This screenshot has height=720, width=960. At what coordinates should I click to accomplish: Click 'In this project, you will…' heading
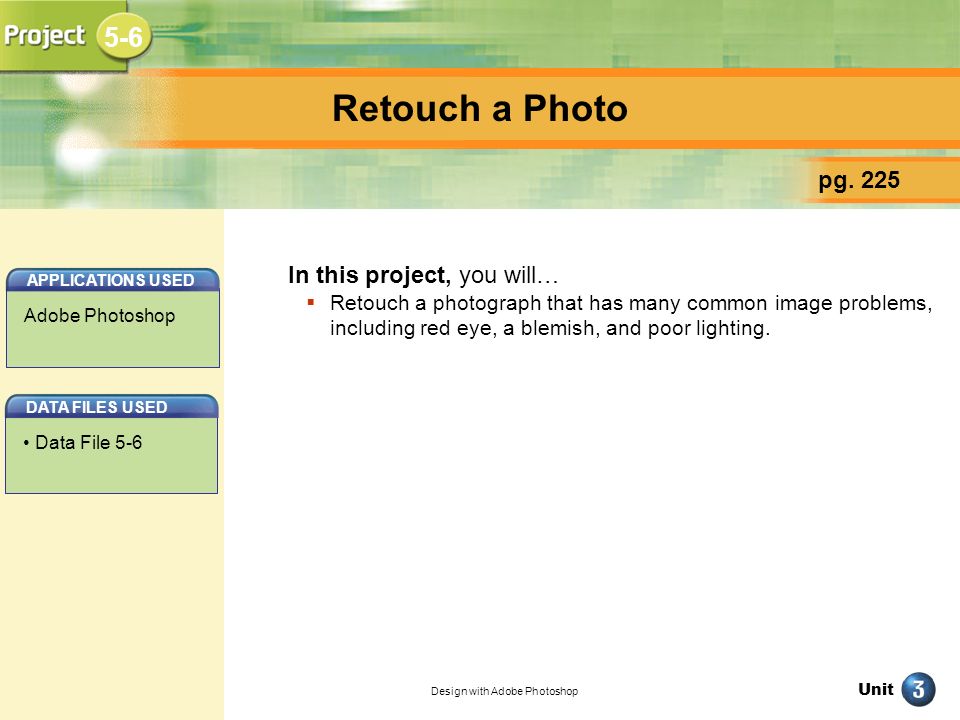[x=423, y=275]
